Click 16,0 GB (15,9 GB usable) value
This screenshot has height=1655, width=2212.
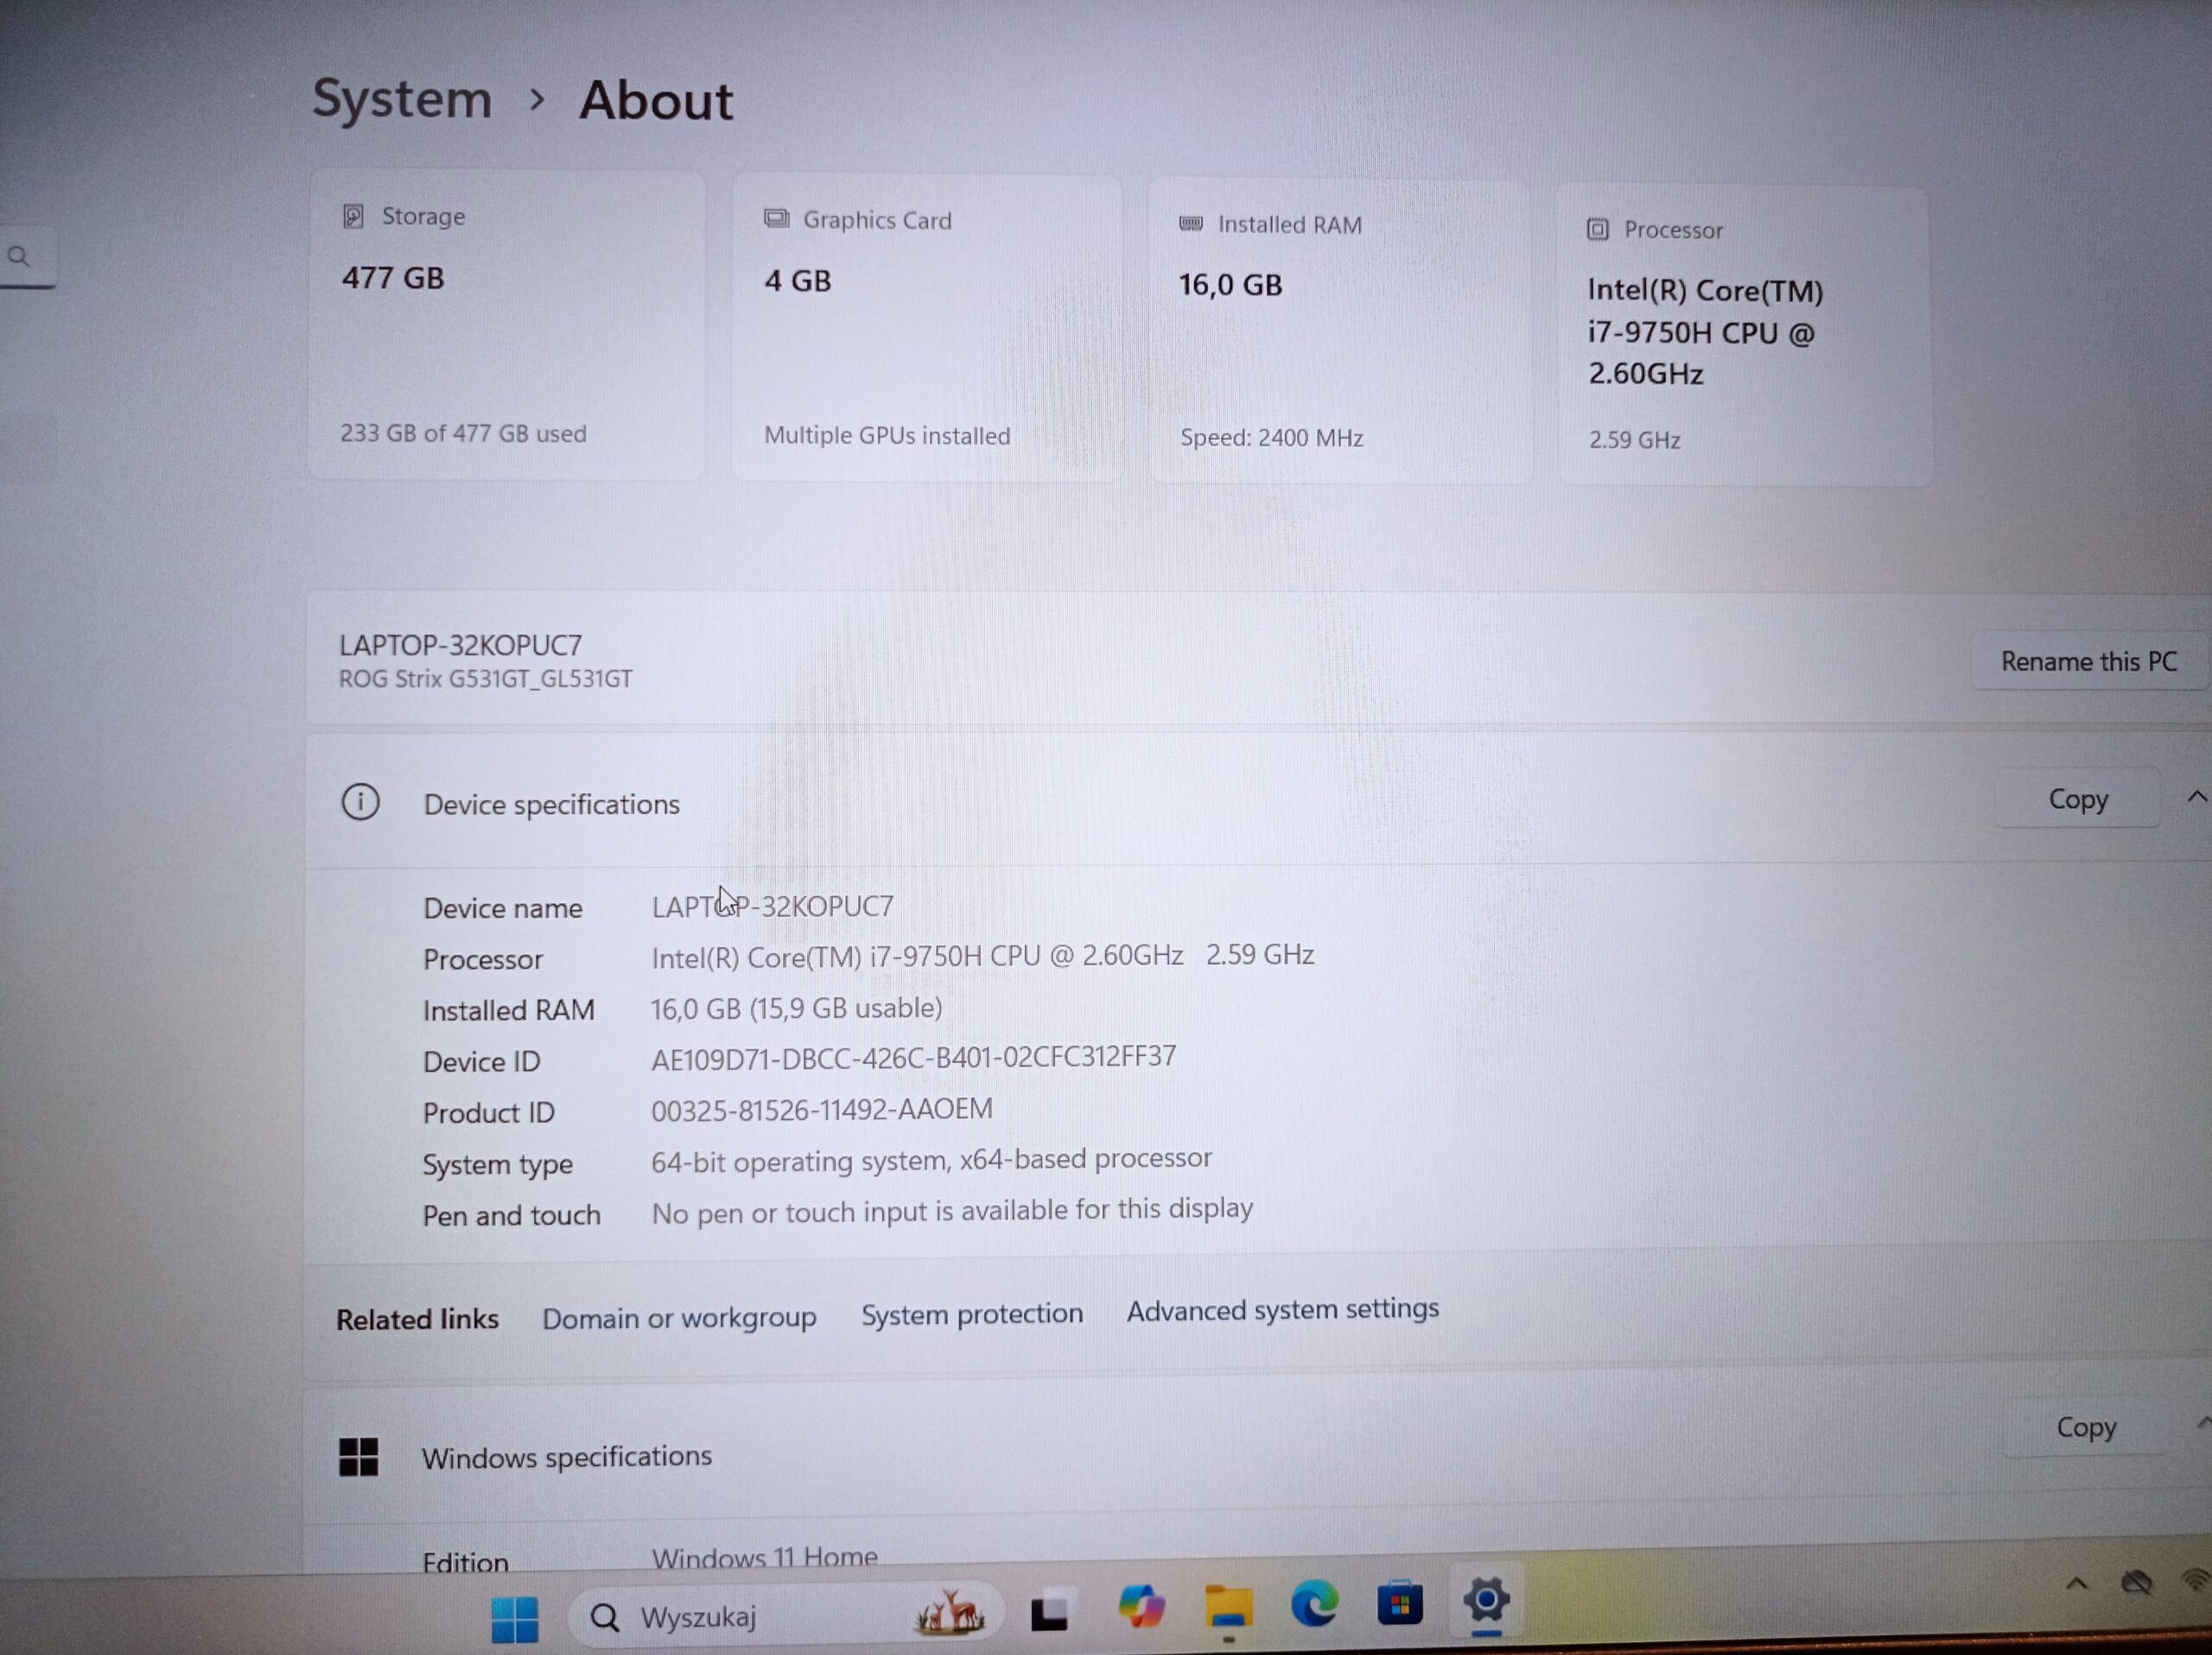tap(796, 1008)
